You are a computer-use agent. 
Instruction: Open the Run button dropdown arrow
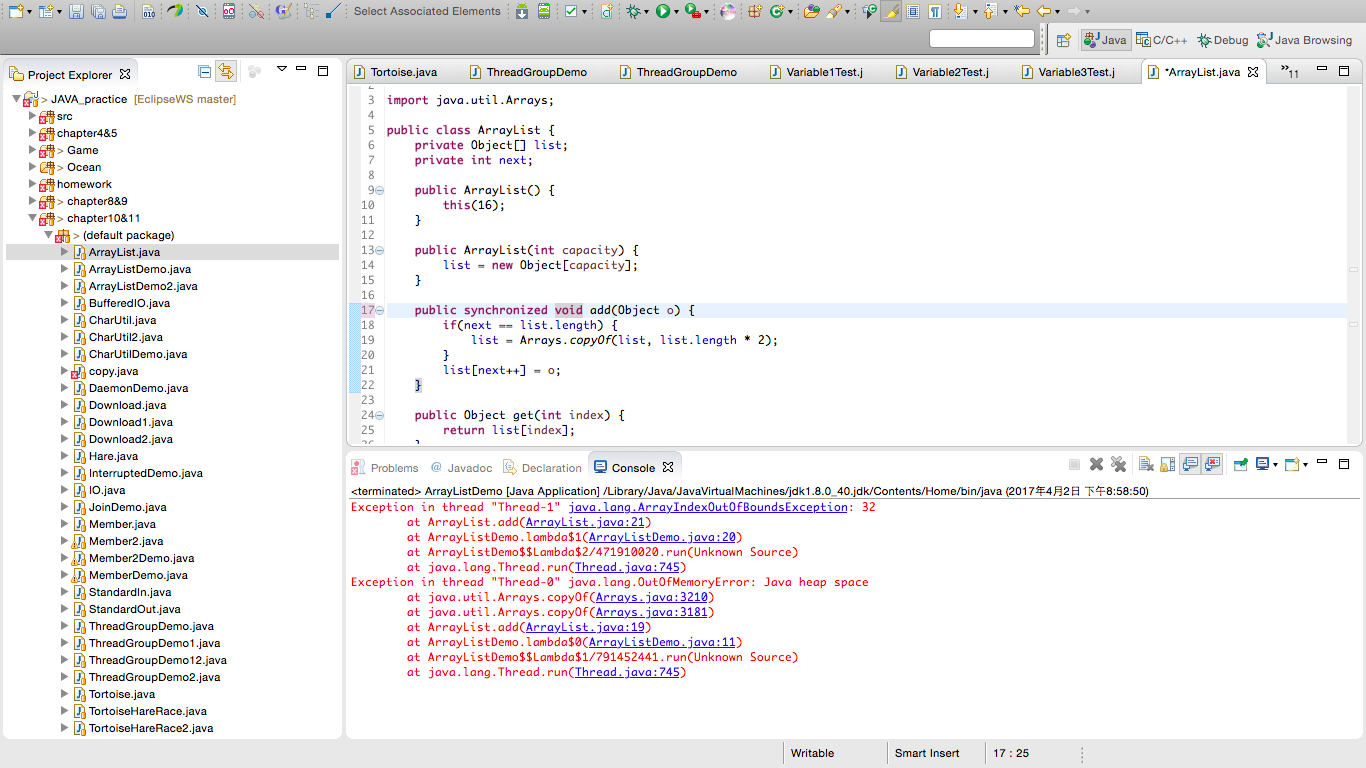tap(677, 12)
